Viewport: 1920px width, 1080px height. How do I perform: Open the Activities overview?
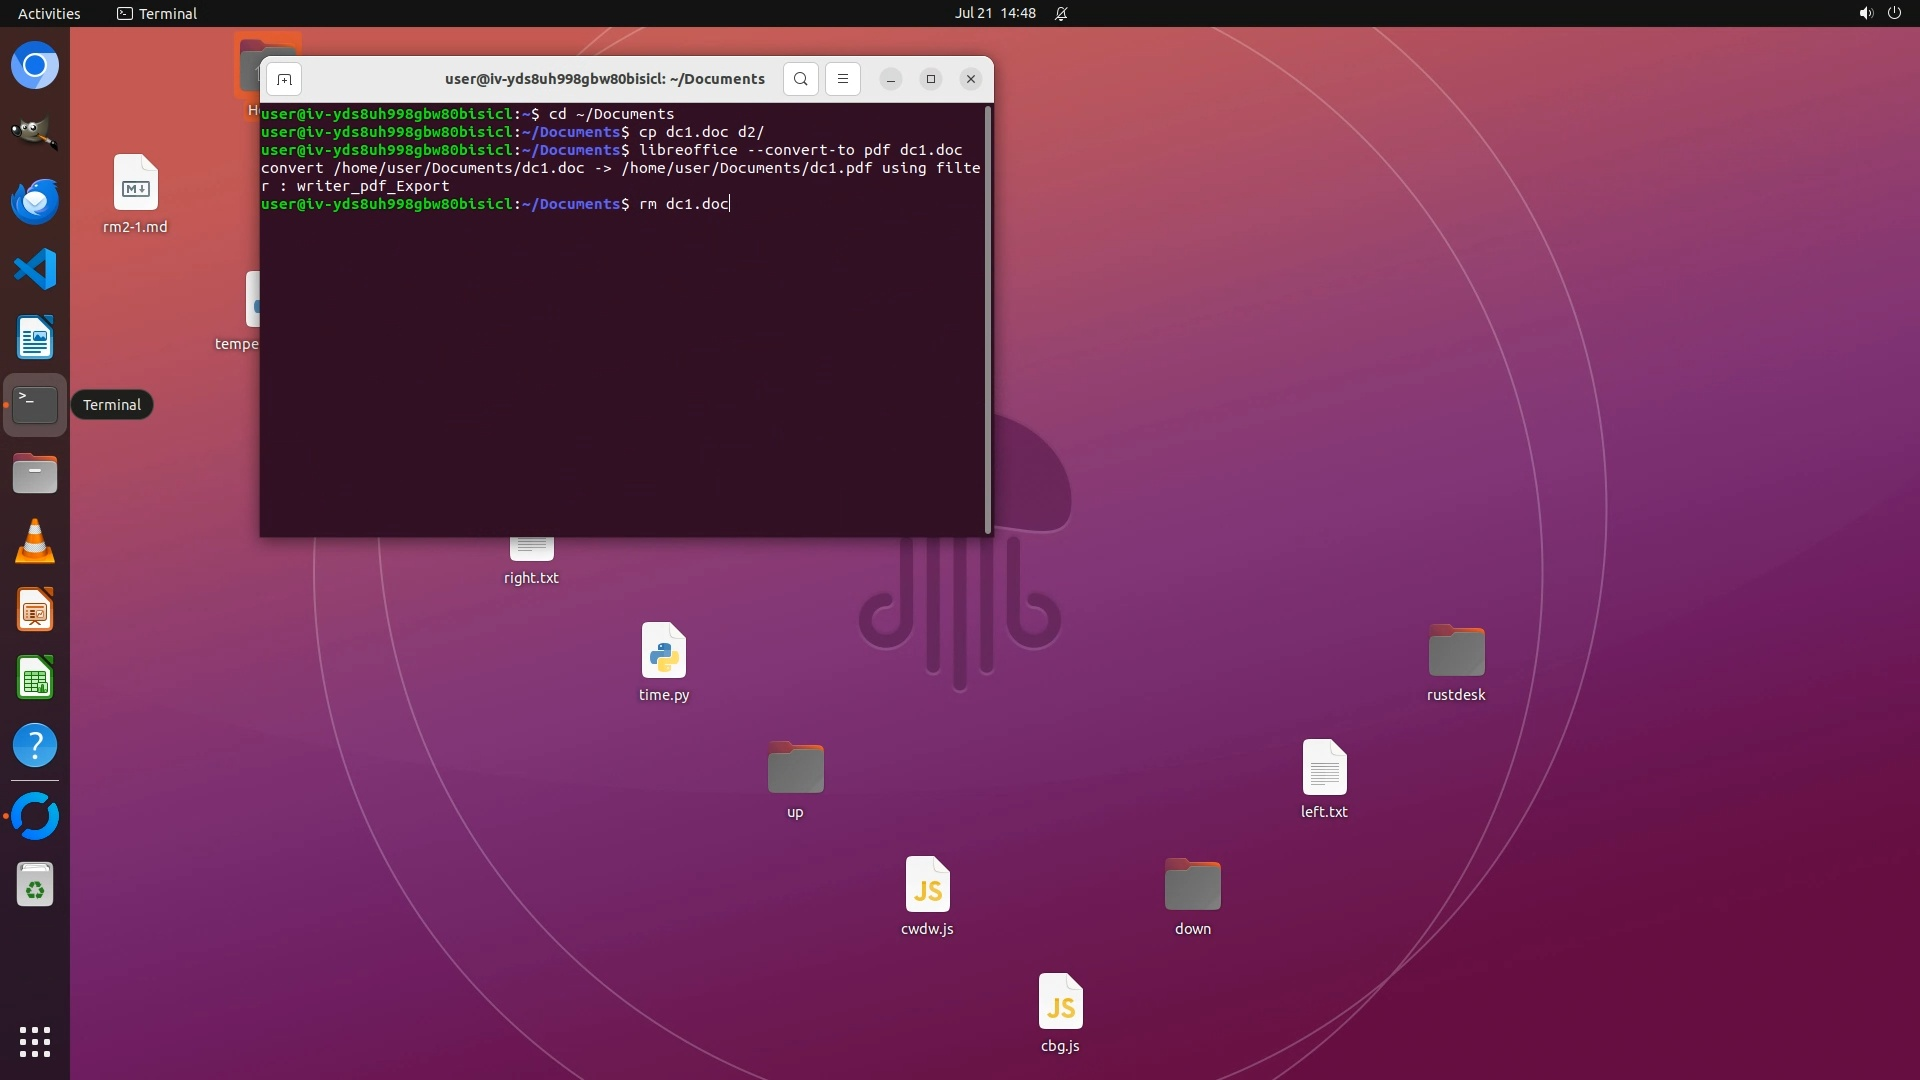(49, 13)
